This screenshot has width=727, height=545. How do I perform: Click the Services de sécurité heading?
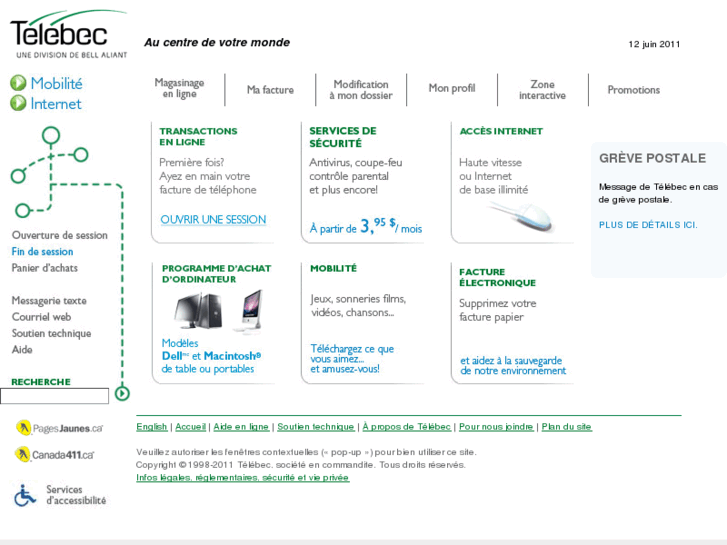tap(343, 137)
